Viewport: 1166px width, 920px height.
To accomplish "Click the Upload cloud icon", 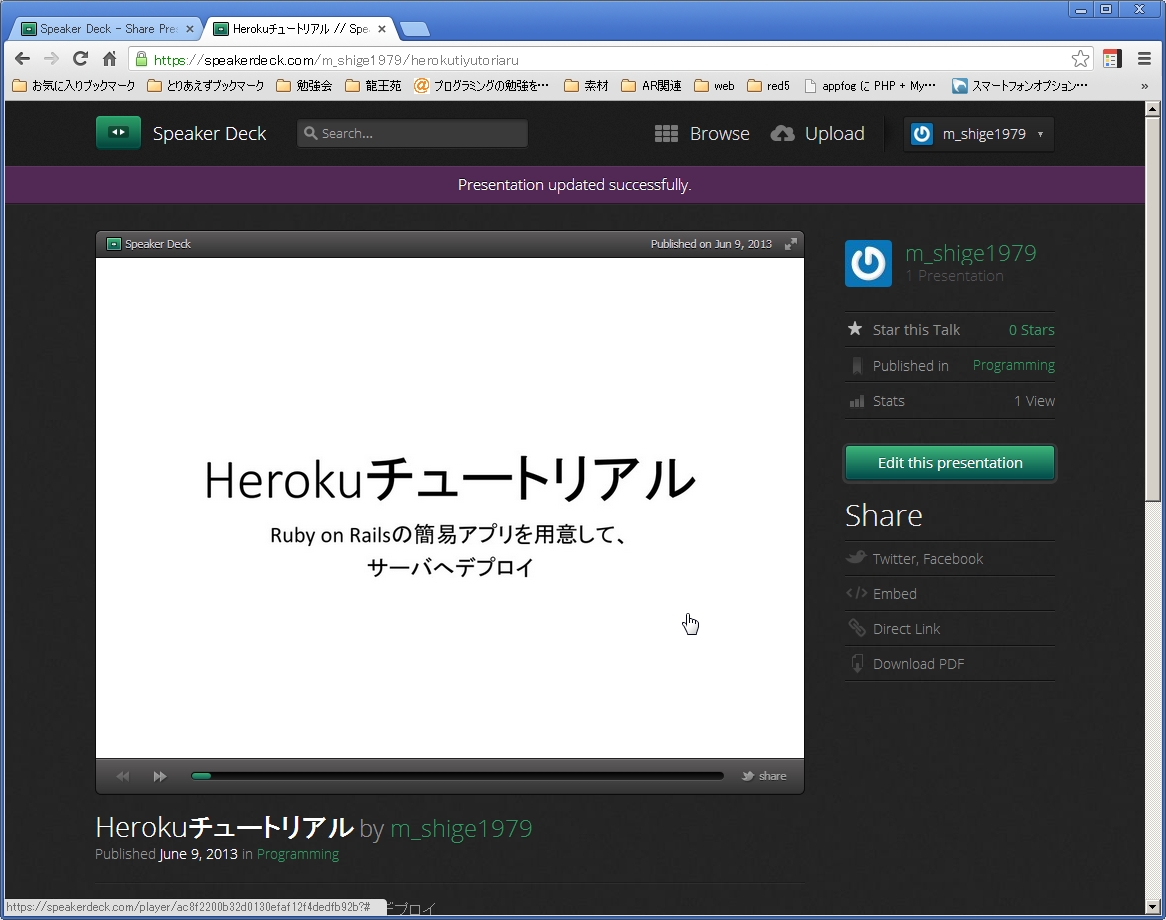I will (782, 134).
